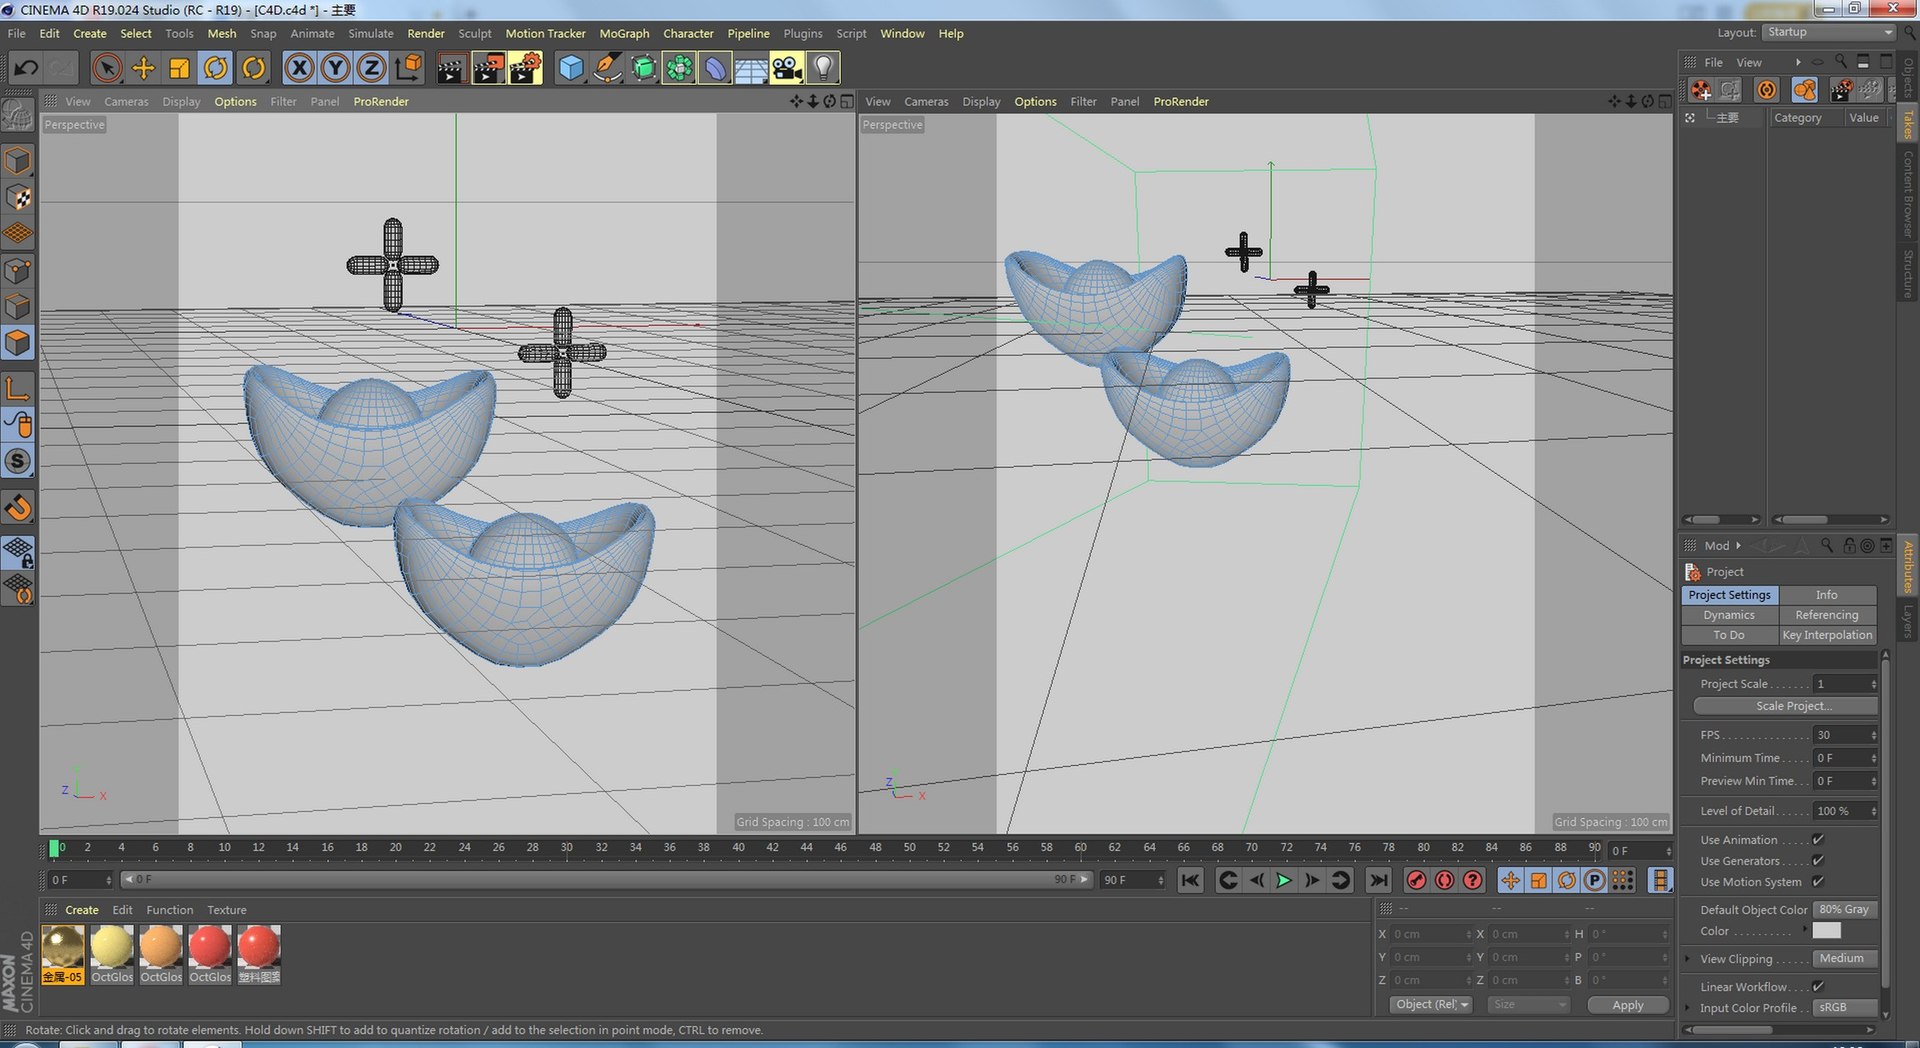This screenshot has height=1048, width=1920.
Task: Select Polygons mode in left sidebar
Action: tap(19, 343)
